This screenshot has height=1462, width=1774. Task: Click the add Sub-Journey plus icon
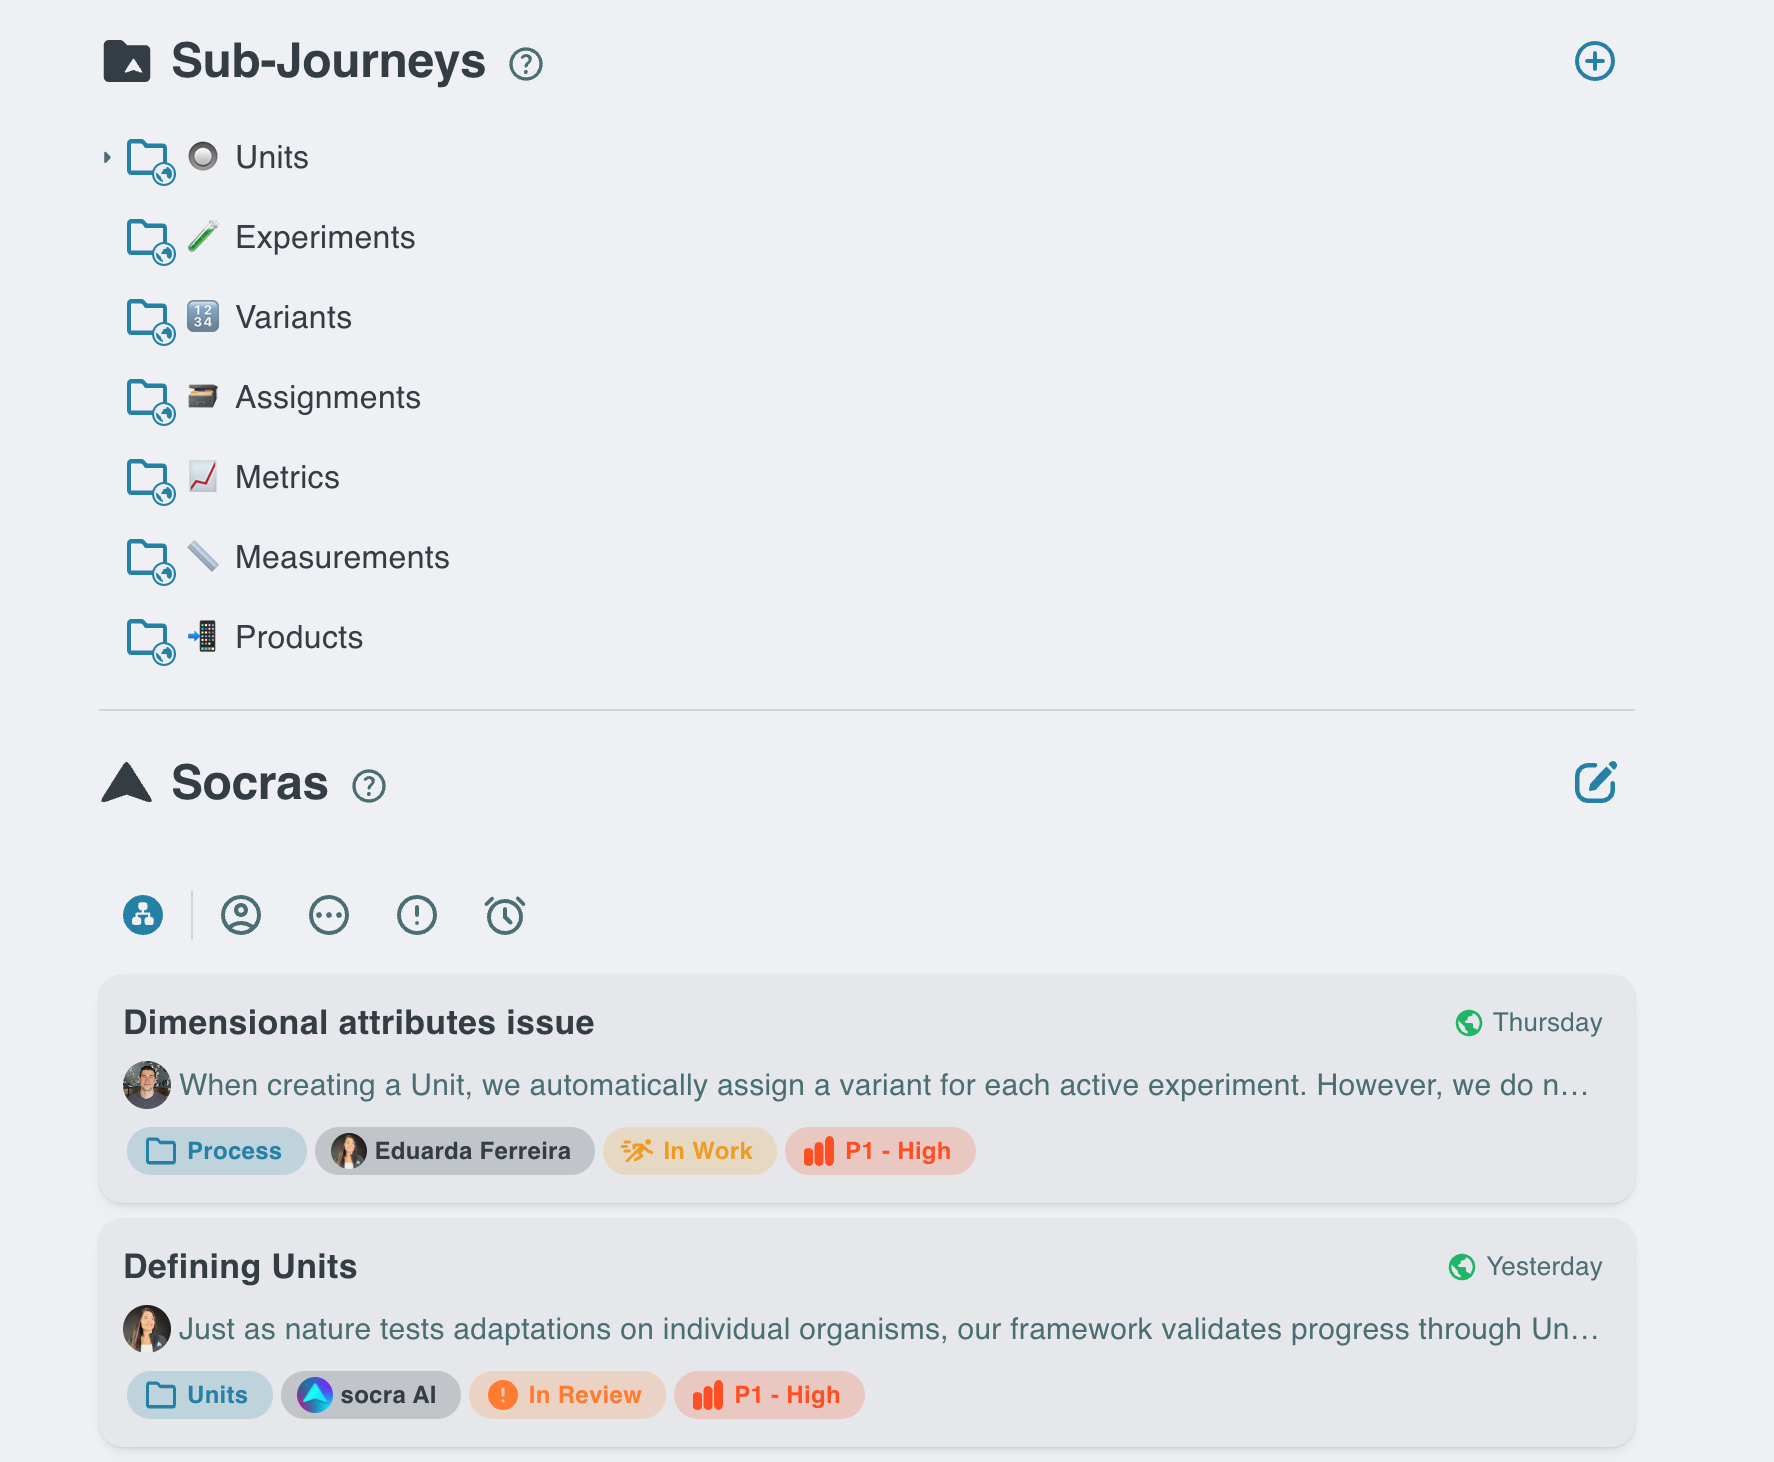[1594, 62]
